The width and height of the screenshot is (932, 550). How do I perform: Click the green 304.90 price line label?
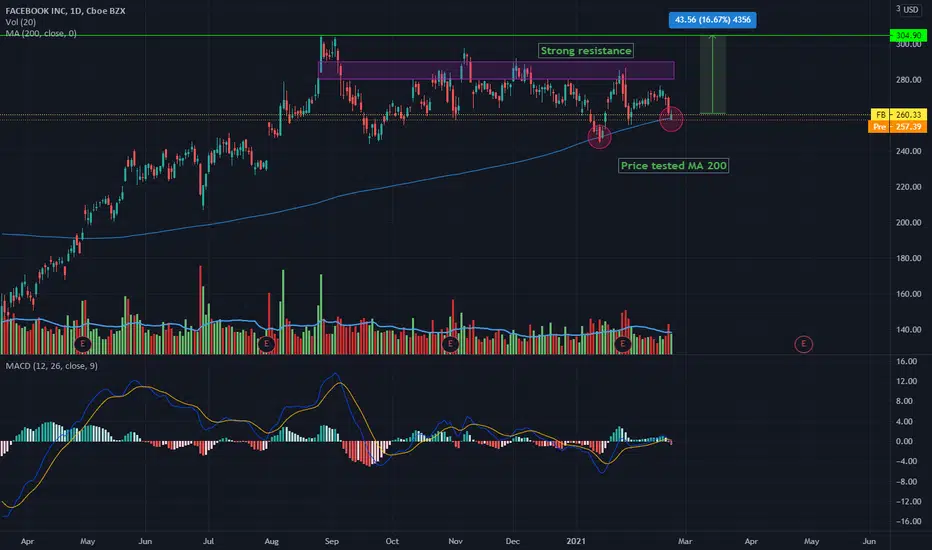[908, 36]
